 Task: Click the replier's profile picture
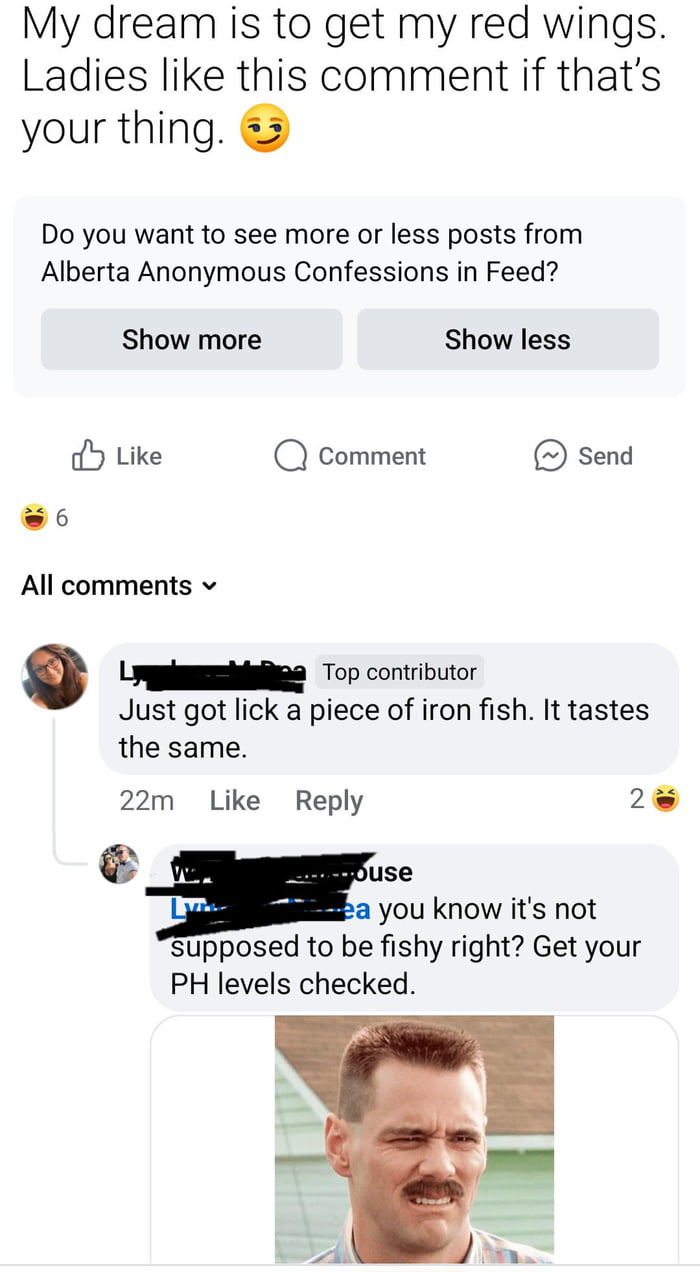[x=119, y=864]
